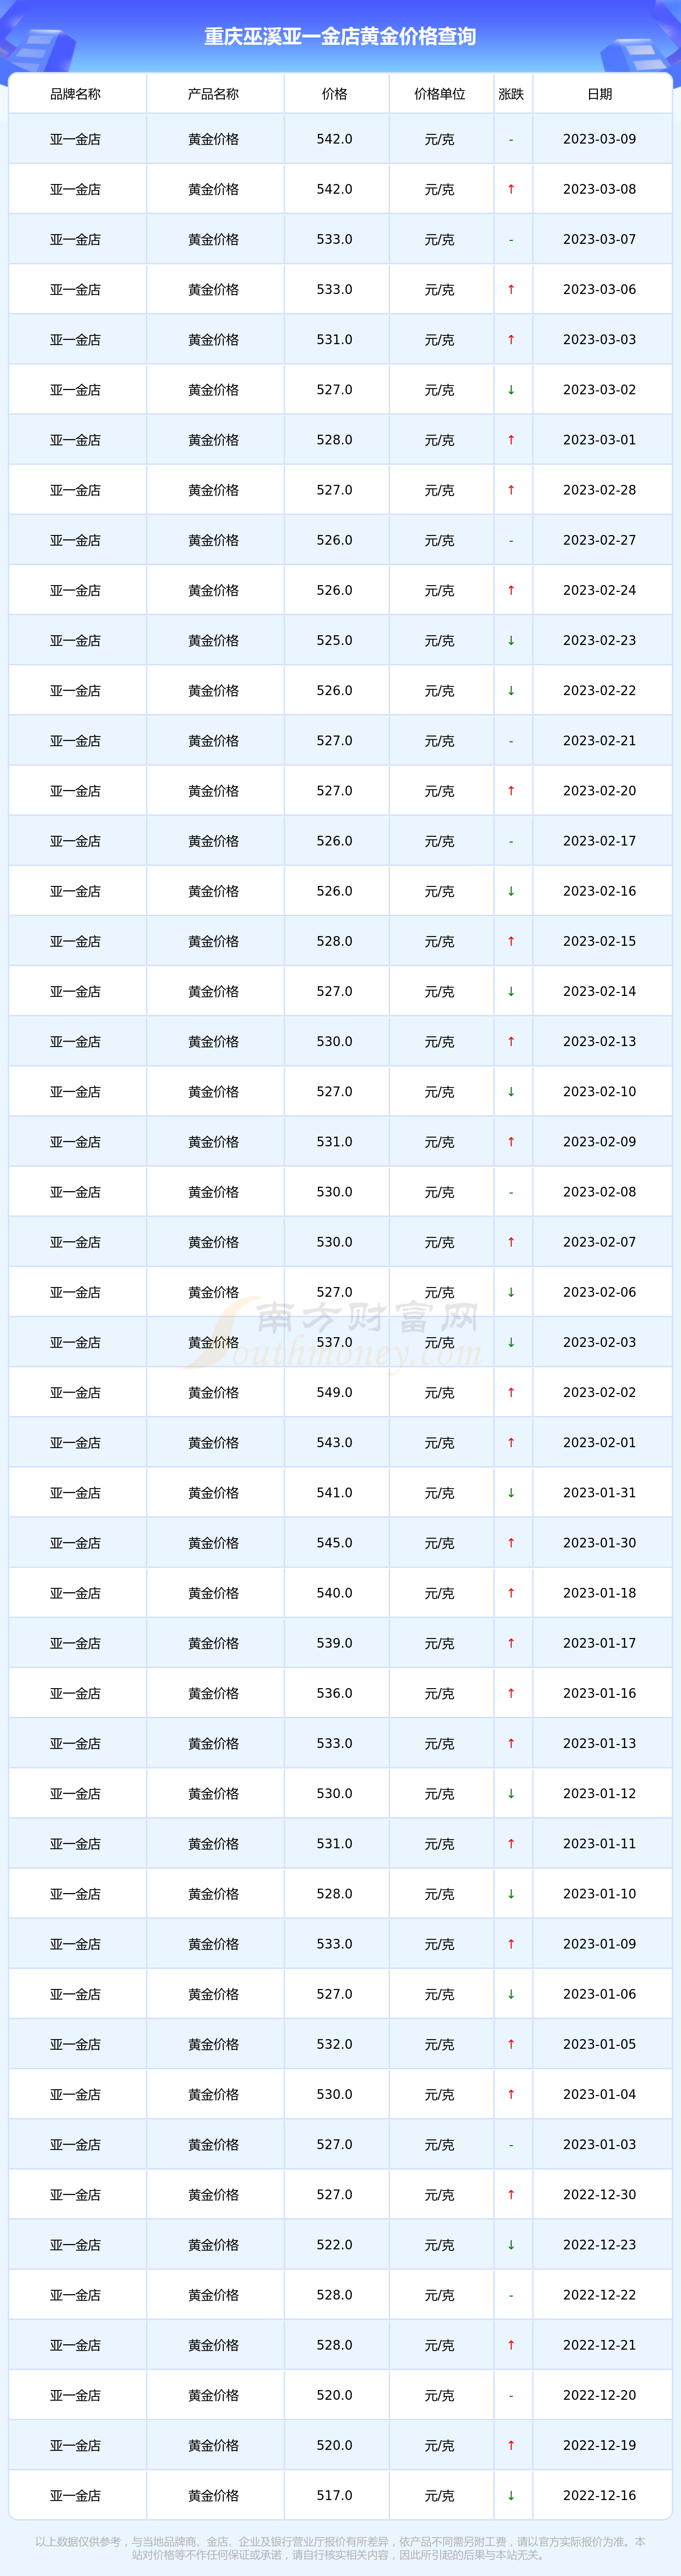Click the down arrow in the 2023-02-16 row
681x2576 pixels.
tap(511, 891)
